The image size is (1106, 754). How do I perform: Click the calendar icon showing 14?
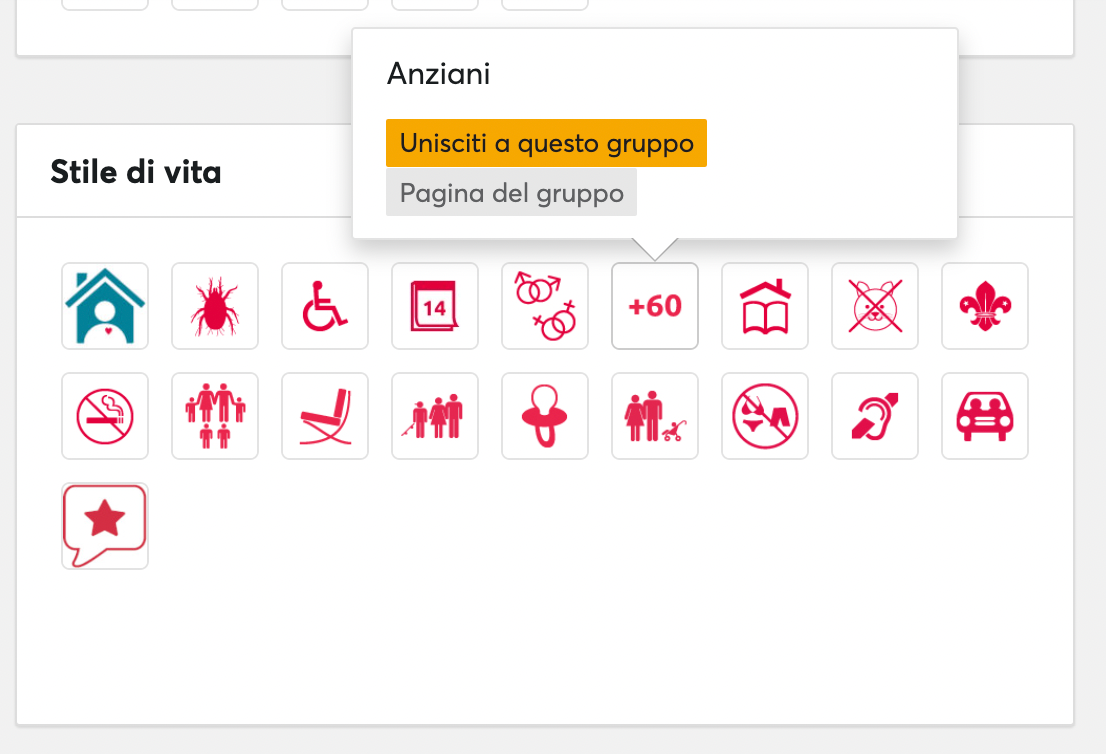(x=435, y=306)
